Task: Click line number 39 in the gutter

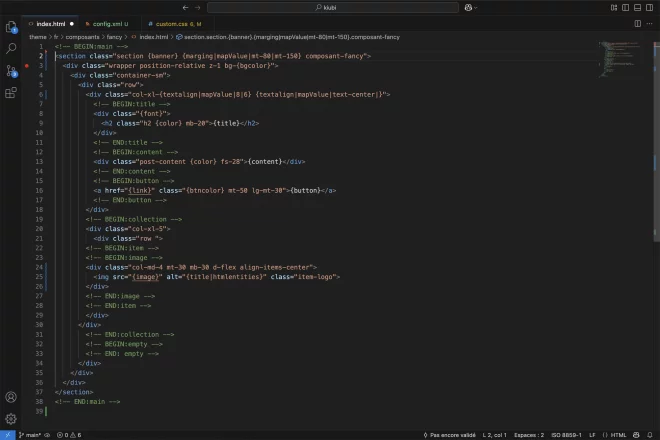Action: [39, 411]
